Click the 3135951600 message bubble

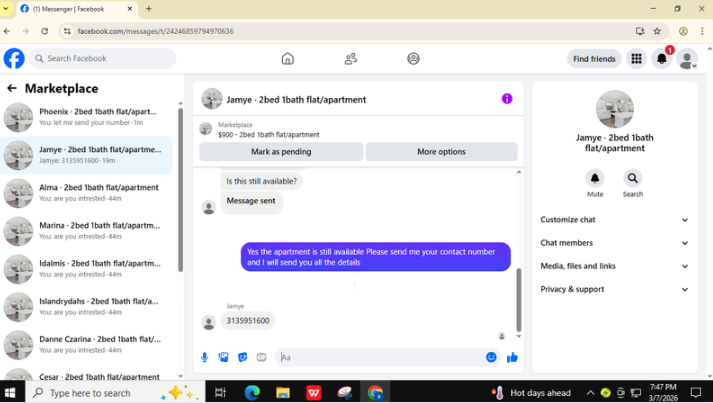click(248, 321)
